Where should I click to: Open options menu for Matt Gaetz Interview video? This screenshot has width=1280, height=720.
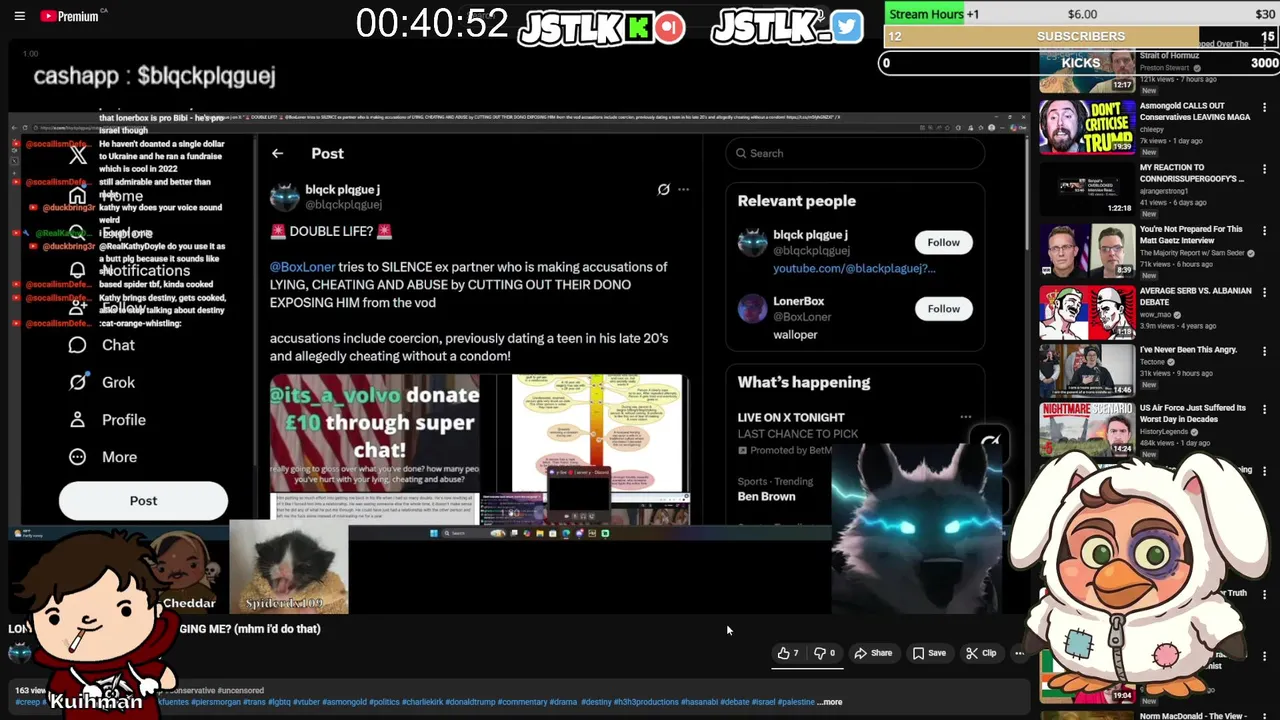1265,231
